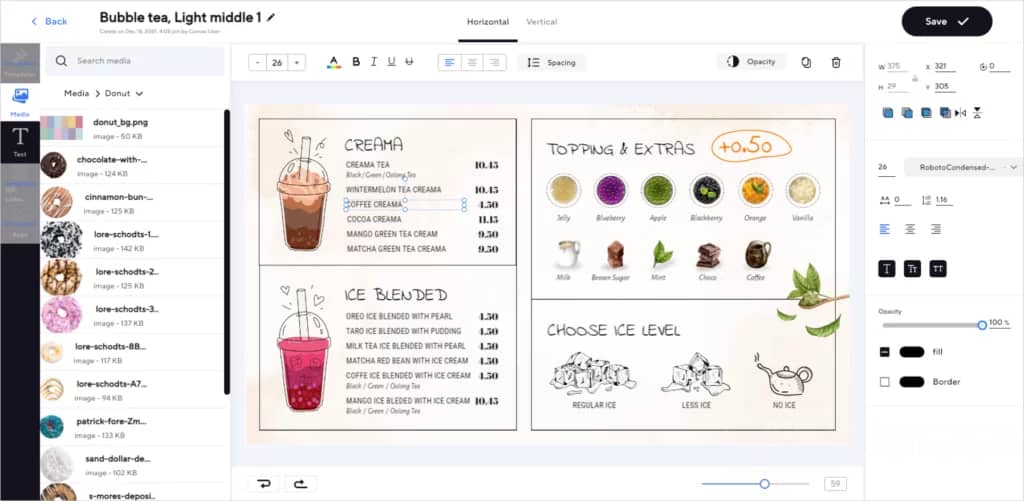
Task: Go Back to the previous page
Action: coord(49,22)
